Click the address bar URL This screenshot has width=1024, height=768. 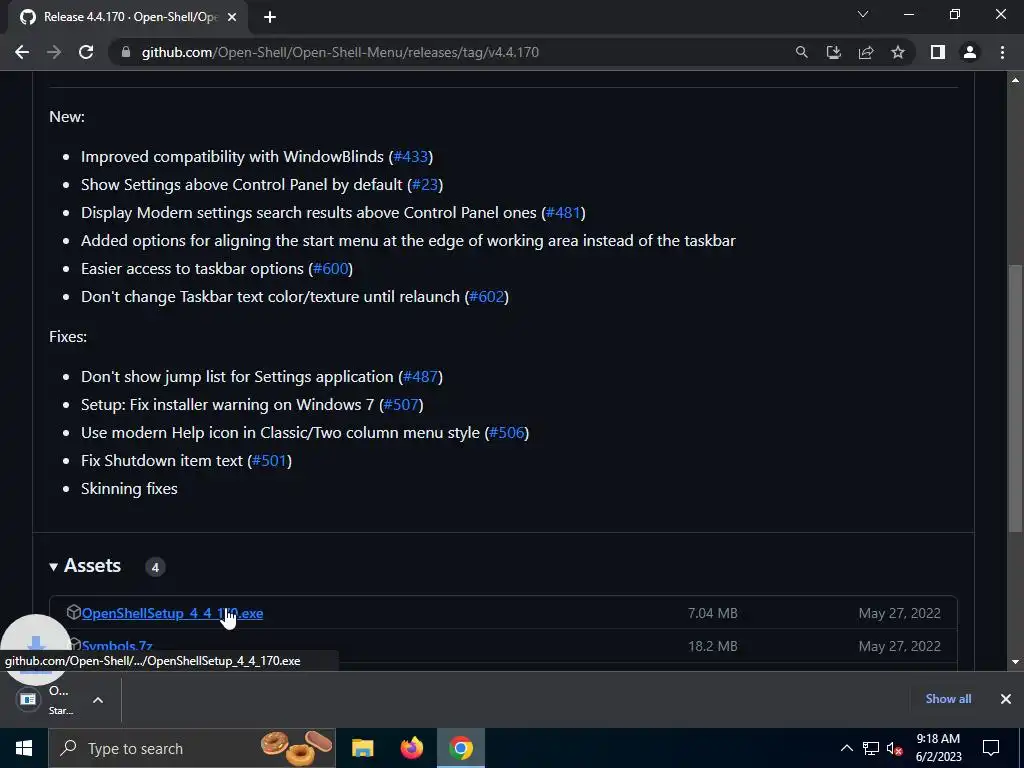[x=340, y=52]
